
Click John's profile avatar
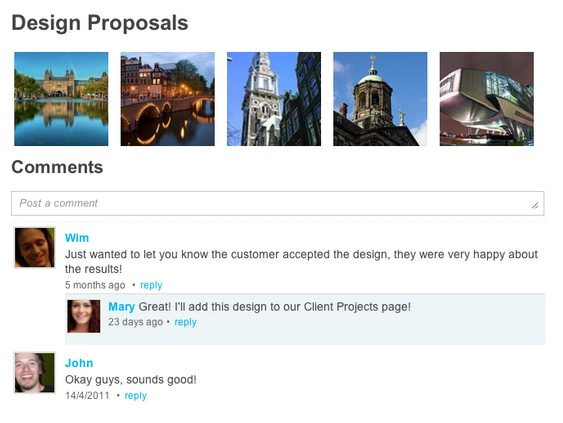tap(34, 372)
